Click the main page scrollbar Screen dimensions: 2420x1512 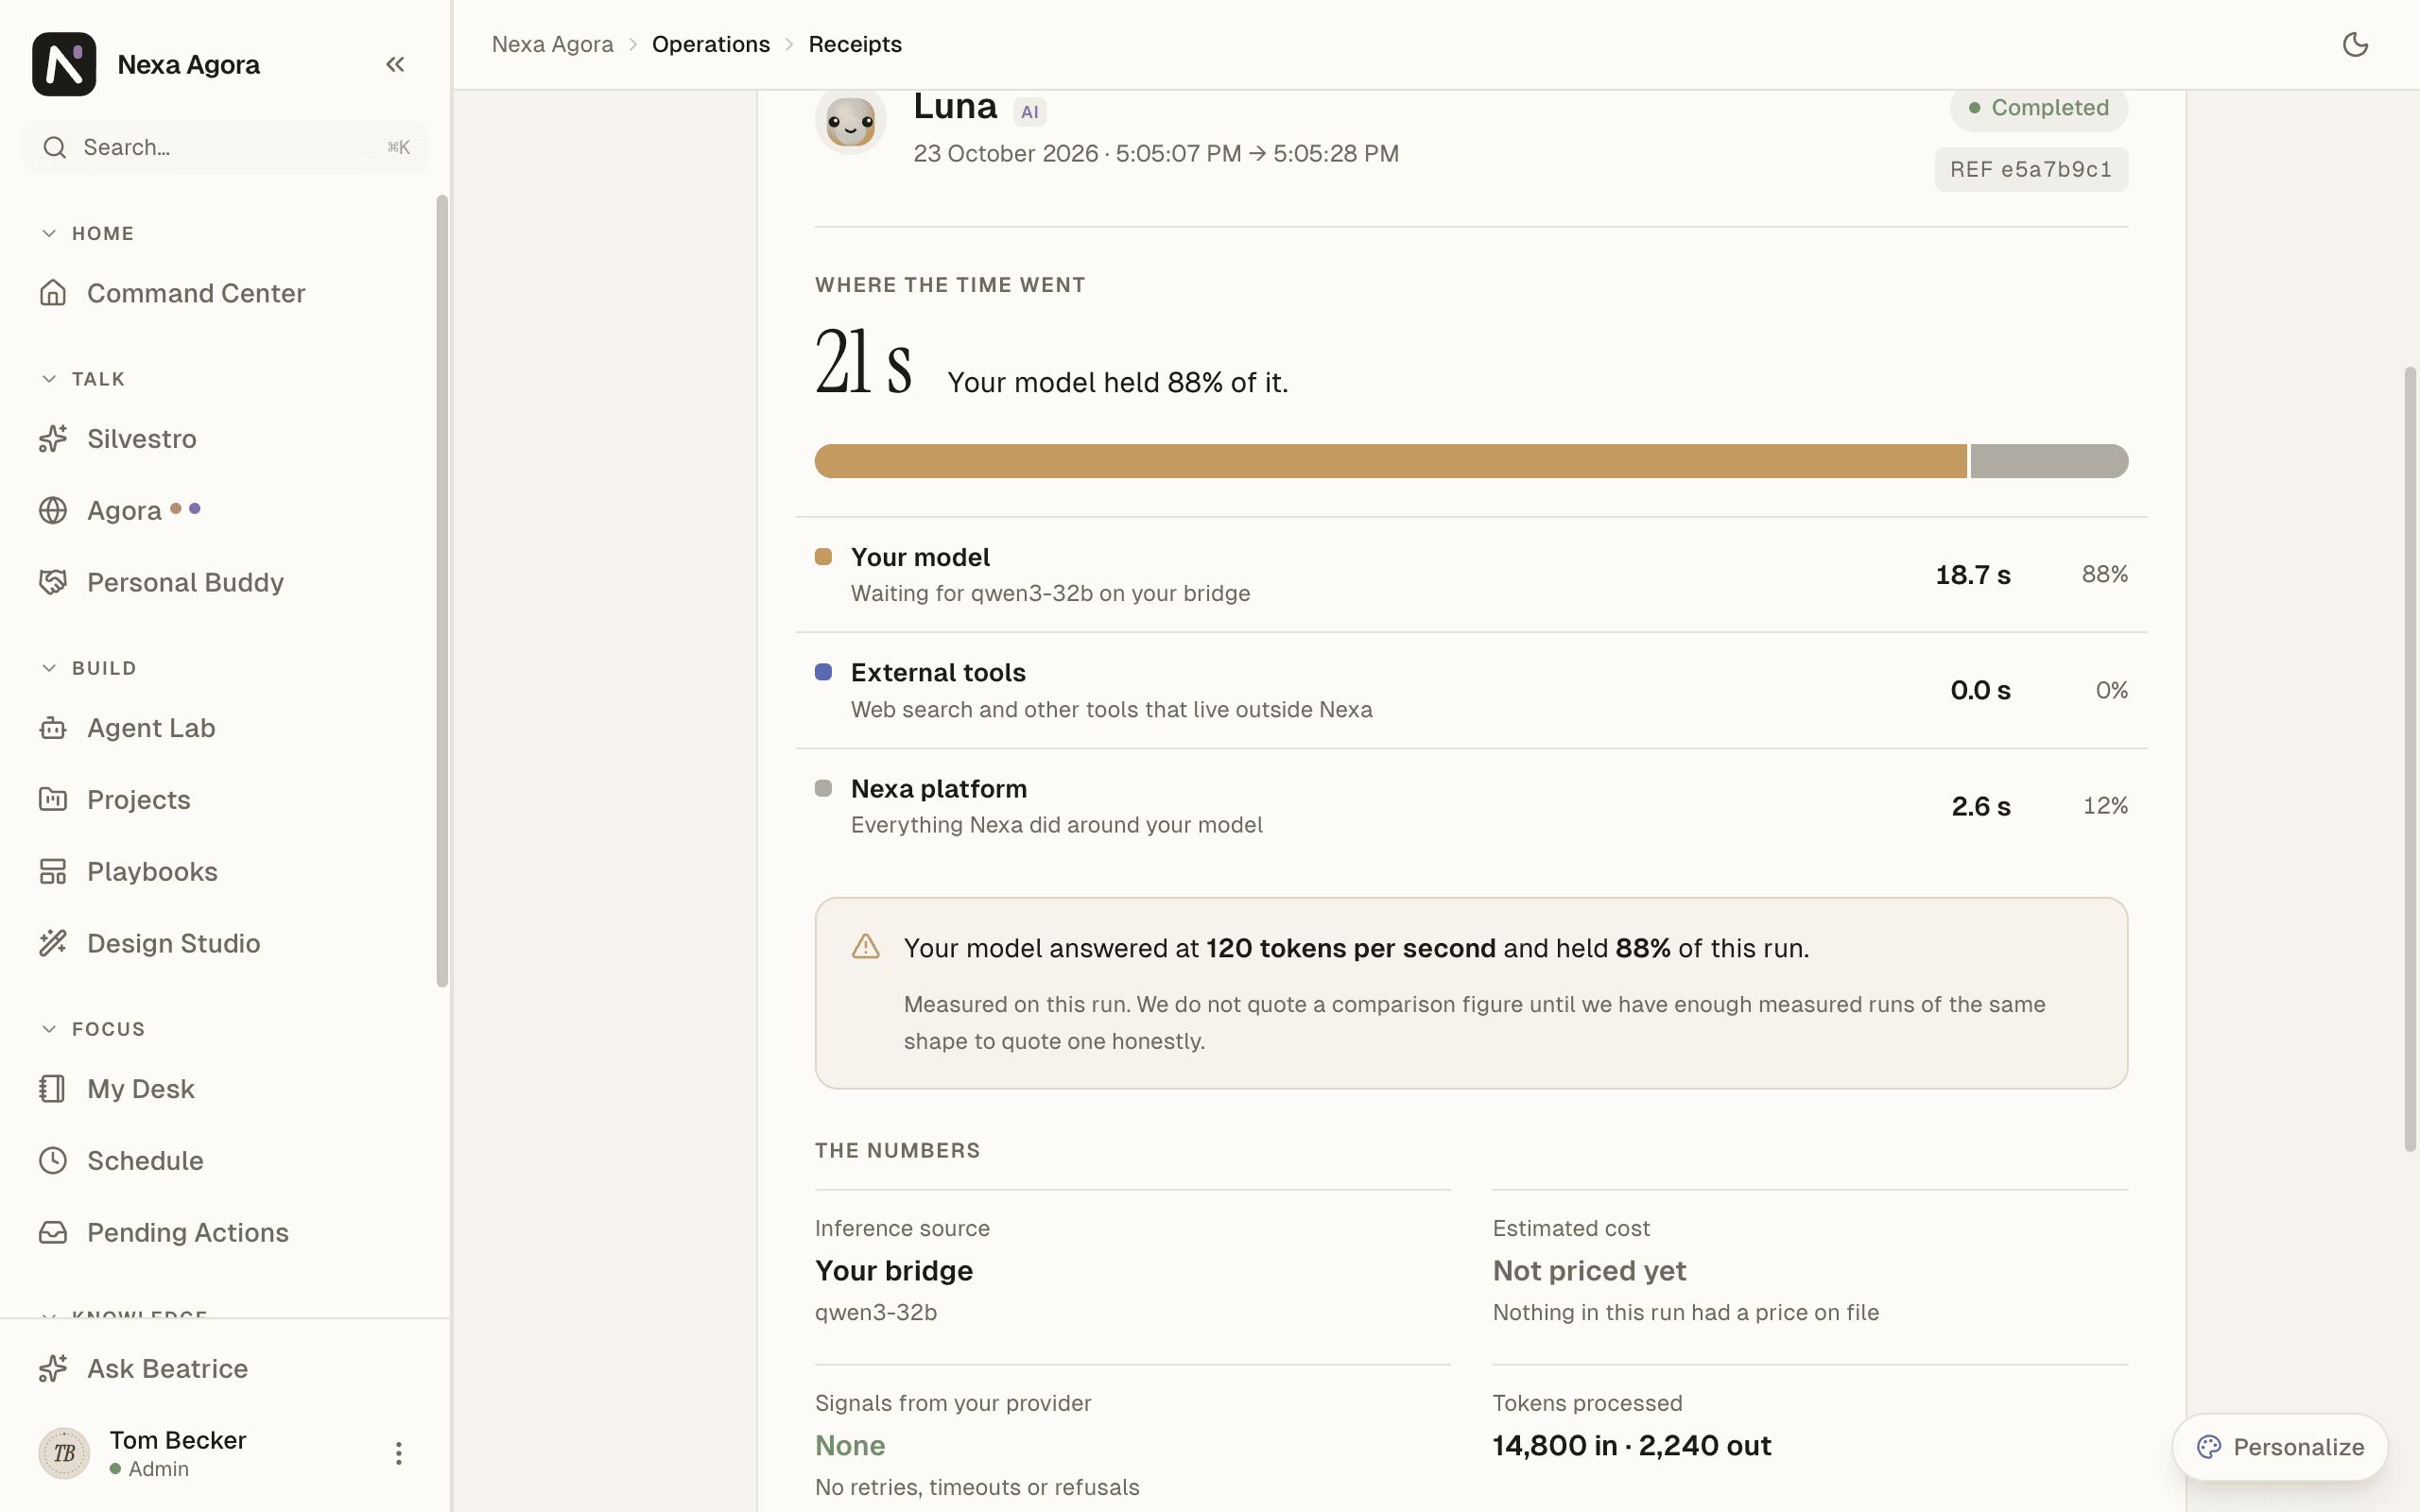coord(2410,760)
